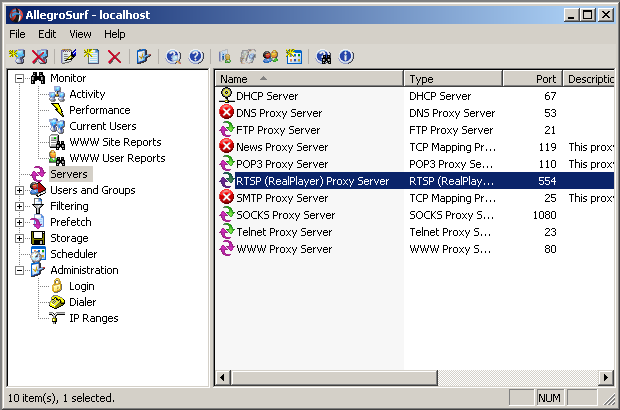Image resolution: width=620 pixels, height=410 pixels.
Task: Click the IP Ranges icon in tree
Action: tap(57, 318)
